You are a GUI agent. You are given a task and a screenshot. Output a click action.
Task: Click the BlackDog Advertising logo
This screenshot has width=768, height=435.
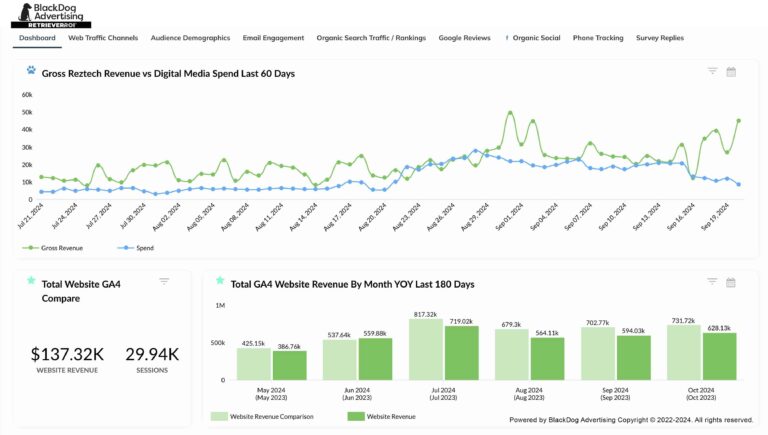(x=51, y=15)
